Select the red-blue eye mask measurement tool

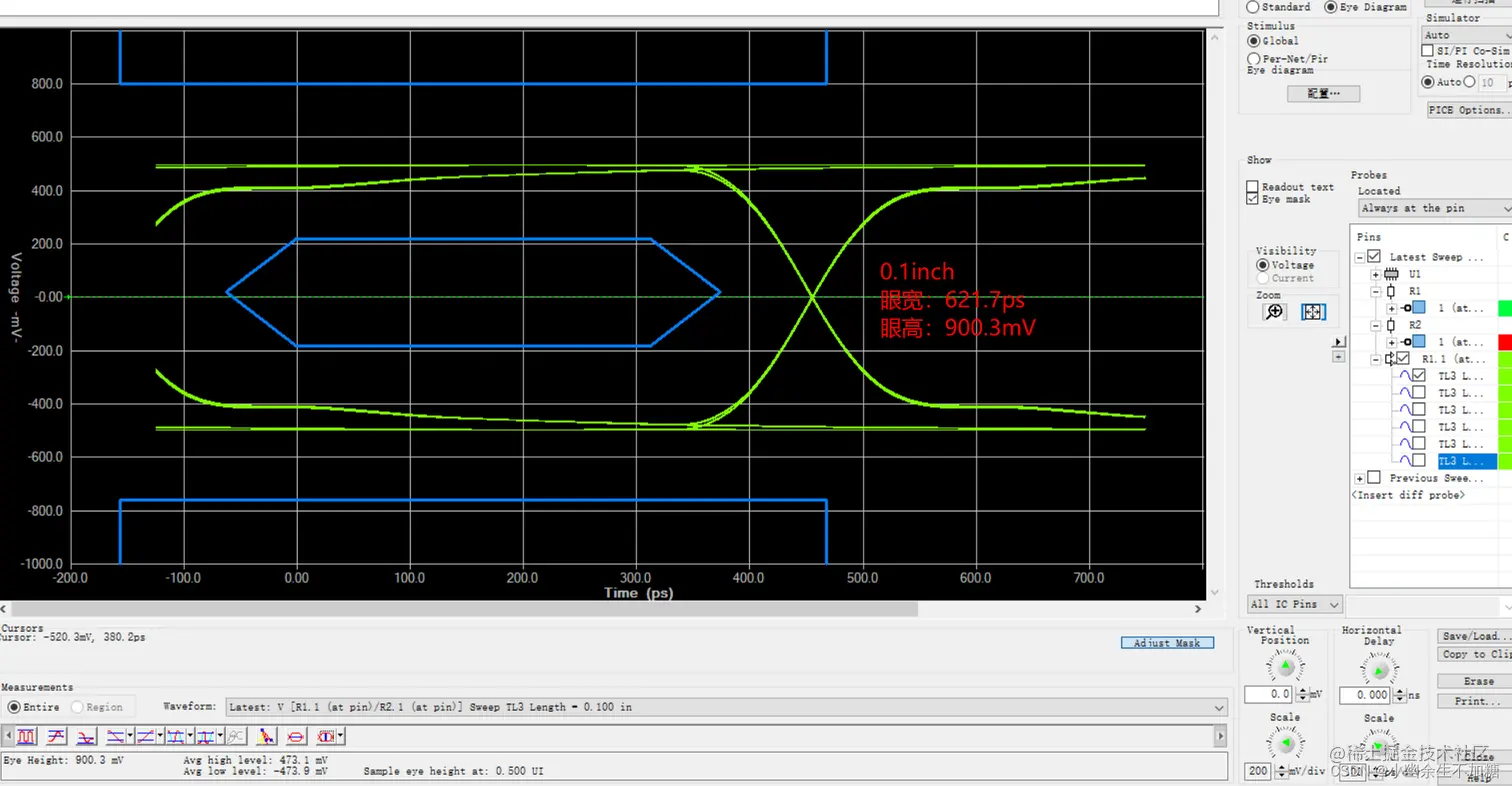click(x=326, y=737)
